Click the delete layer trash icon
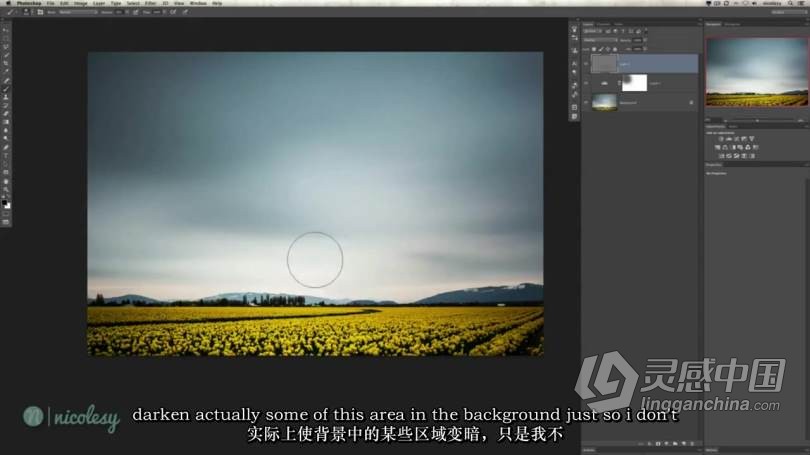The image size is (810, 455). 692,444
